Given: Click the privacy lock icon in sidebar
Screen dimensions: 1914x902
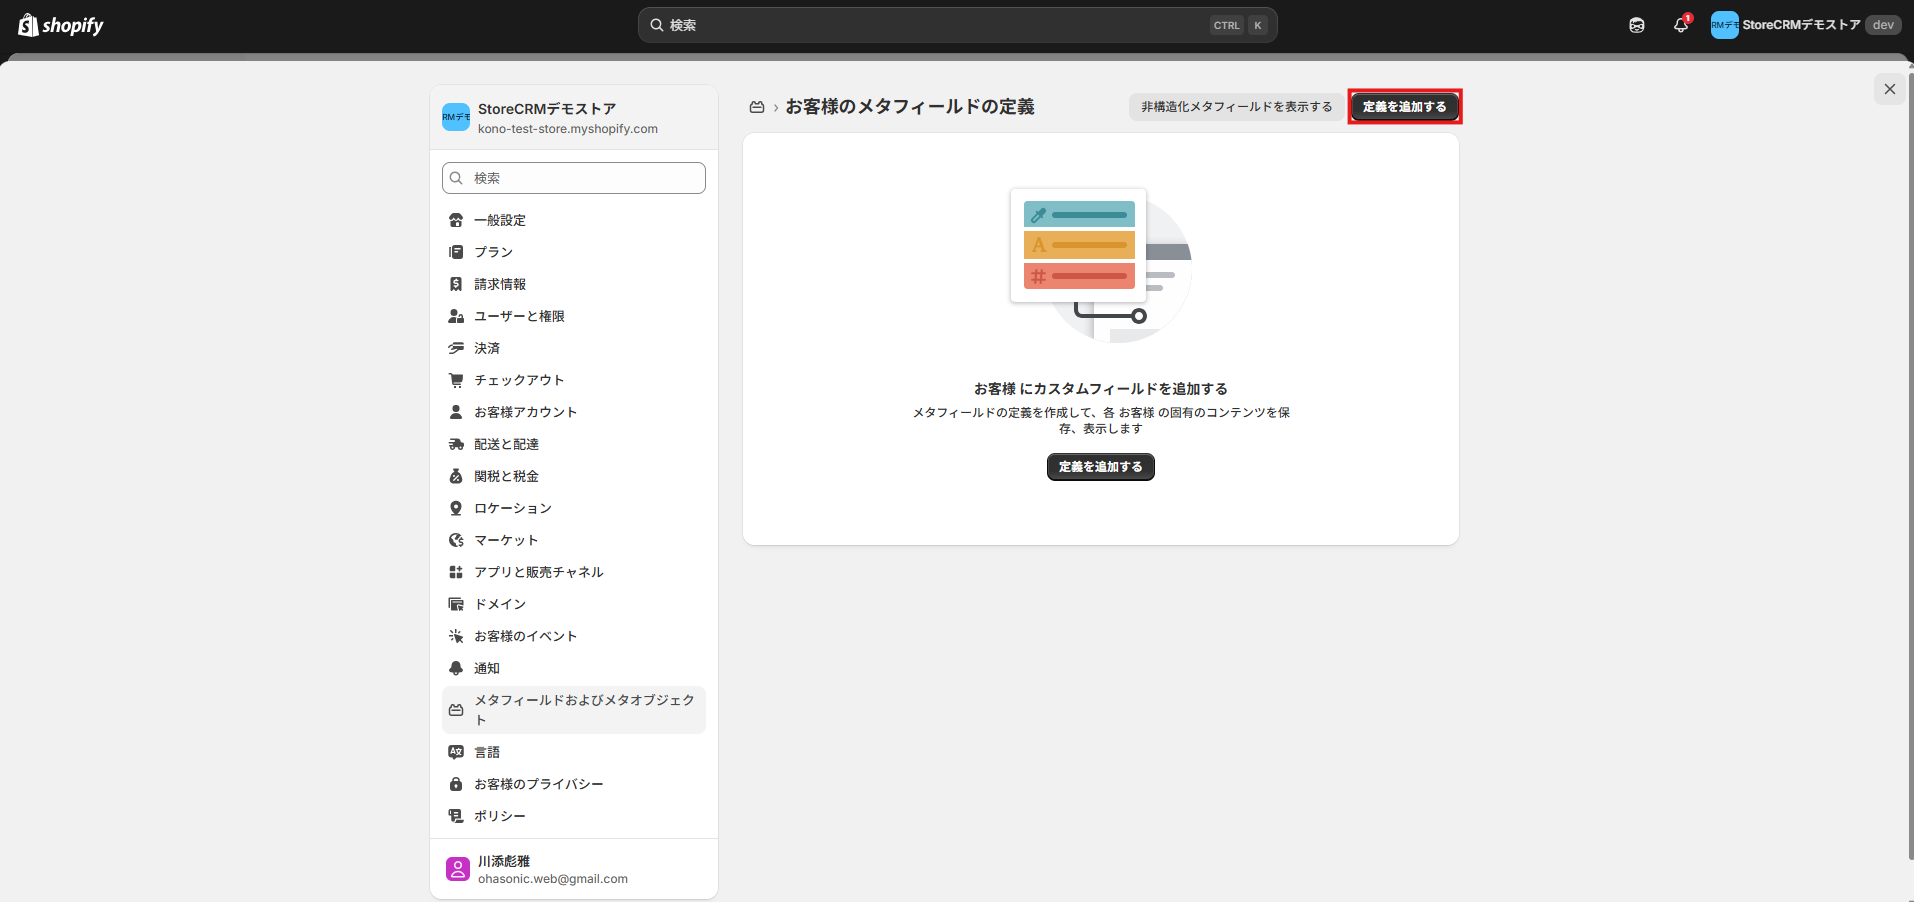Looking at the screenshot, I should [x=456, y=784].
